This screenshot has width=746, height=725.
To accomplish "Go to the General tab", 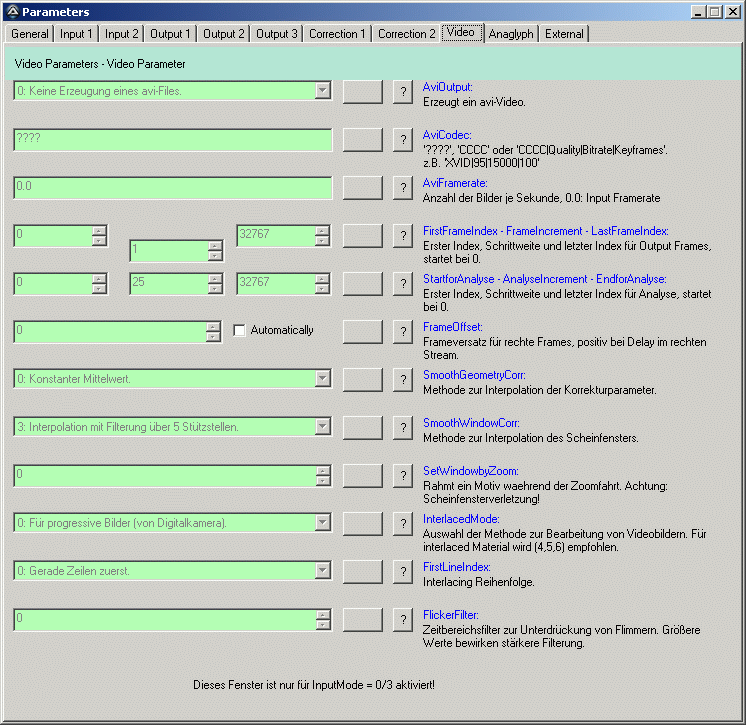I will click(30, 34).
